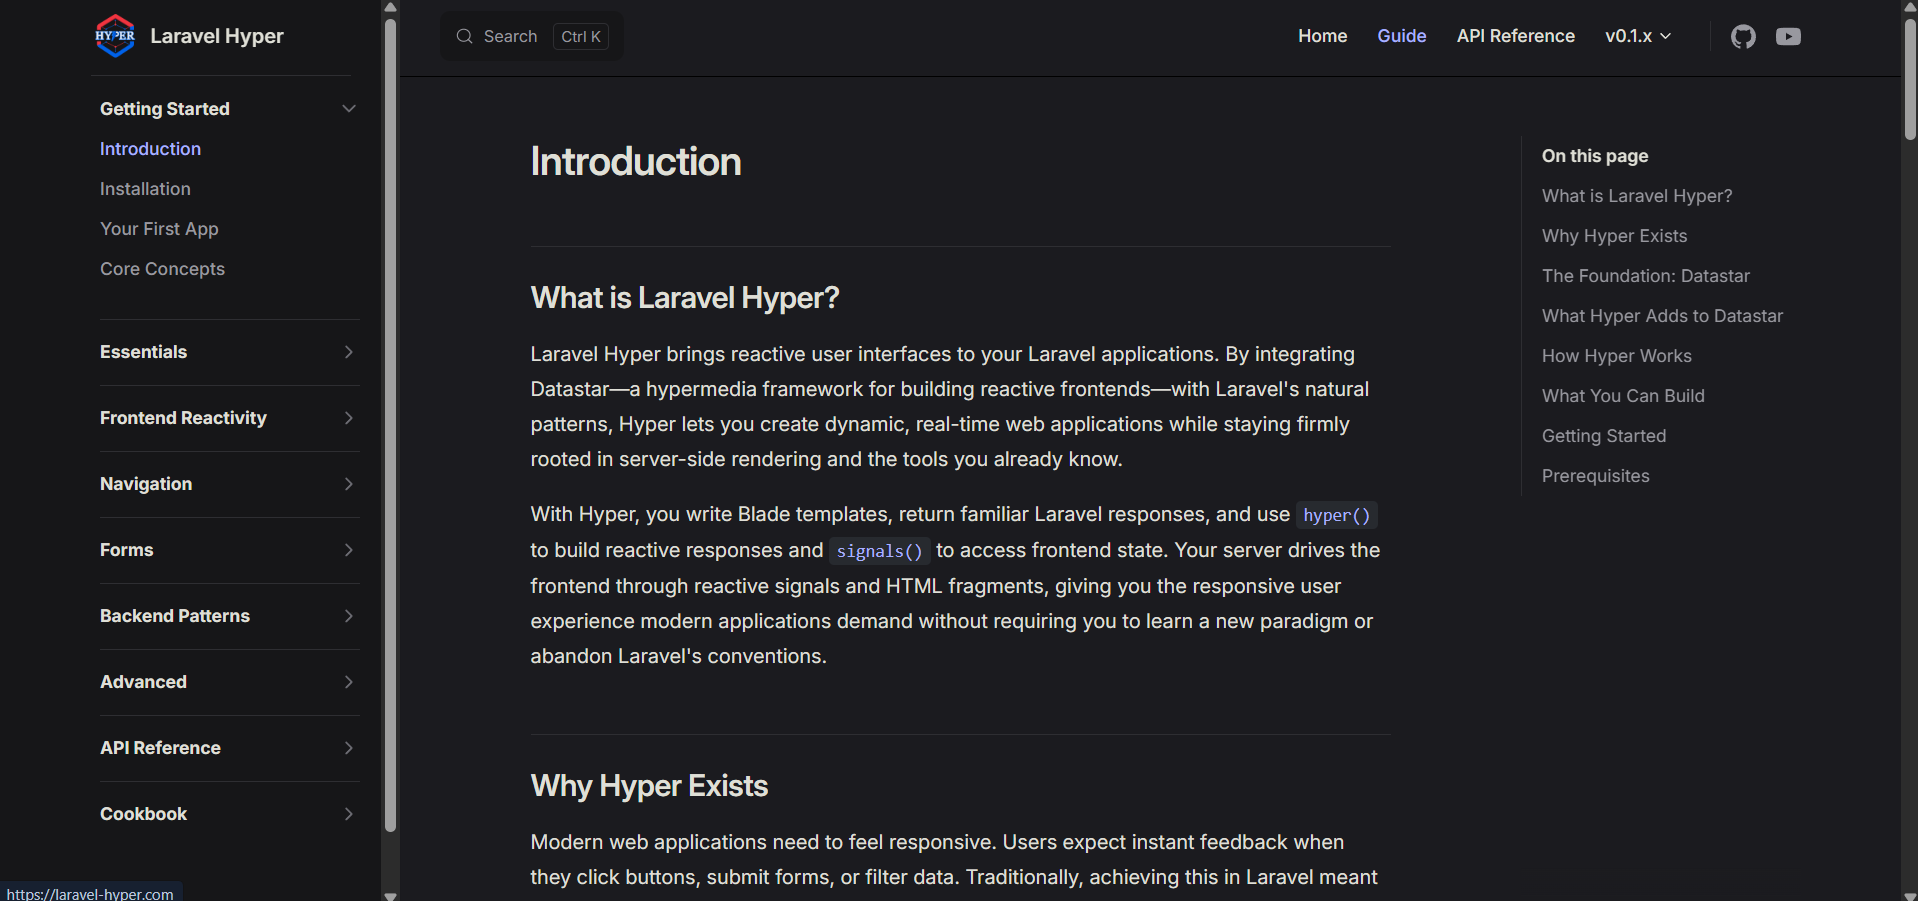Expand the Essentials section

(349, 352)
